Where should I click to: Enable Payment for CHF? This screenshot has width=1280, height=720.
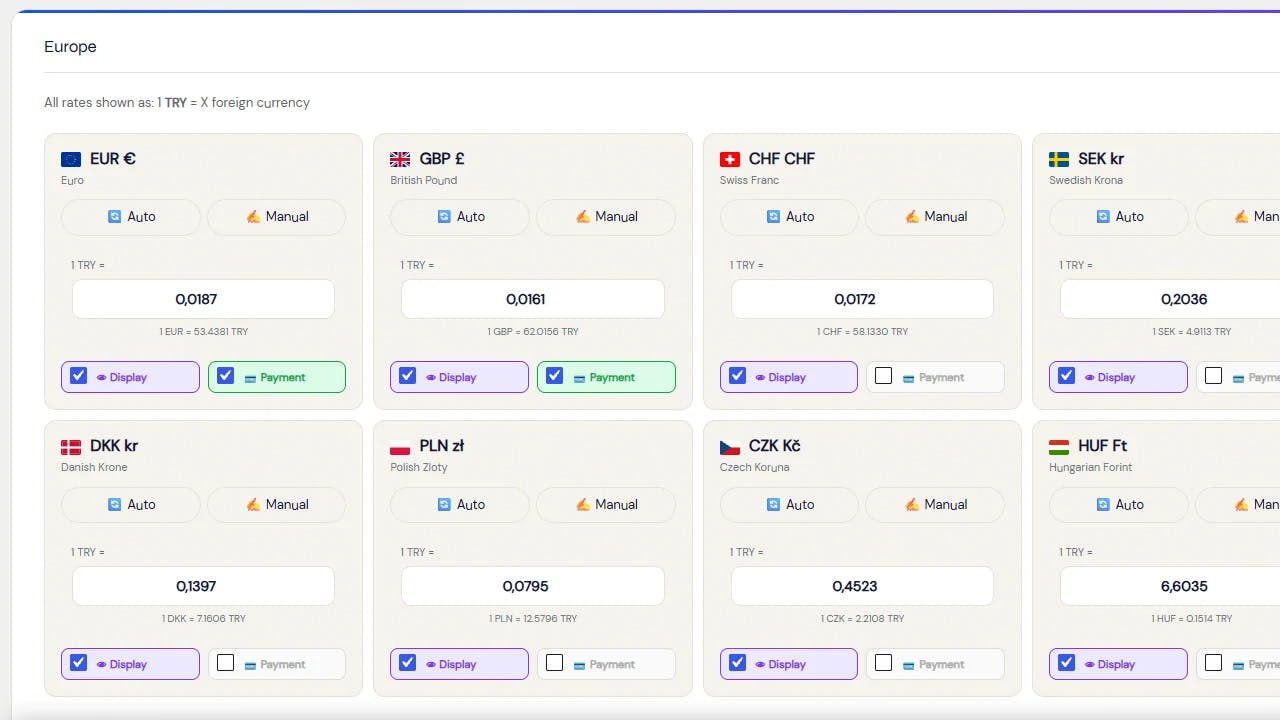pyautogui.click(x=883, y=376)
